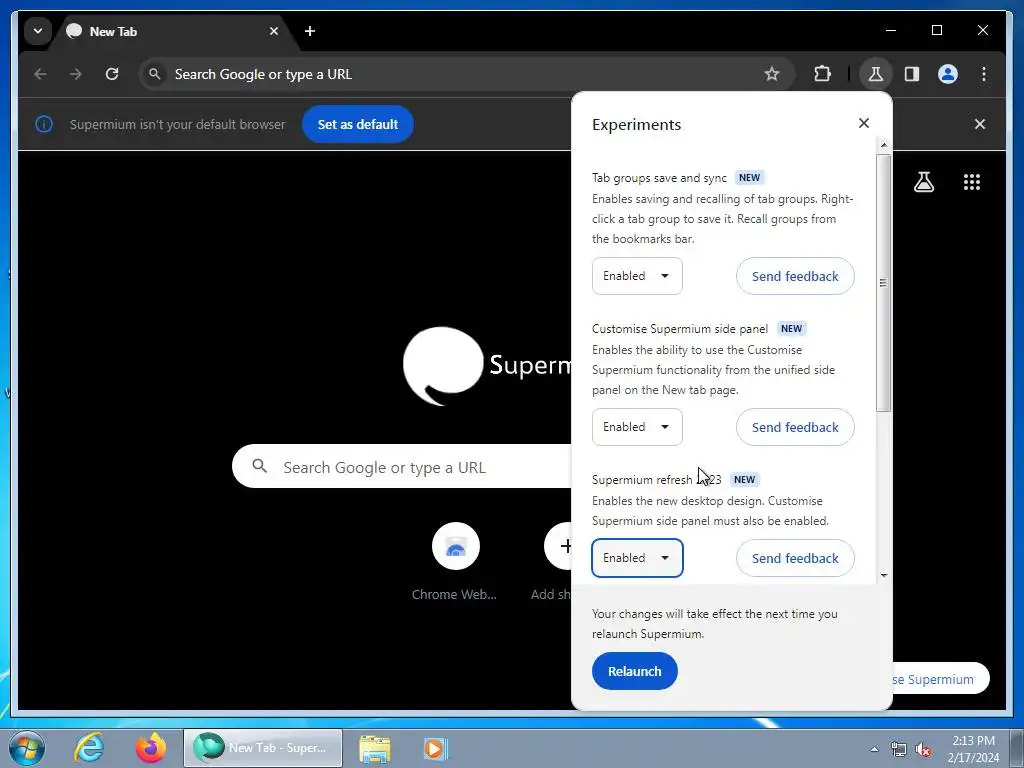
Task: Toggle the Experiments flask toolbar icon
Action: 876,74
